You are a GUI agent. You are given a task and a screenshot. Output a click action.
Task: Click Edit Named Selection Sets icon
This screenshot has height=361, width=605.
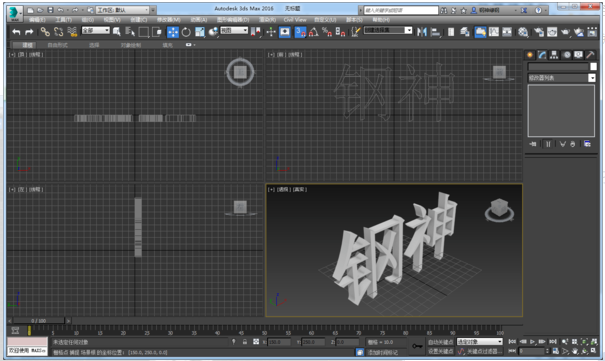tap(355, 32)
